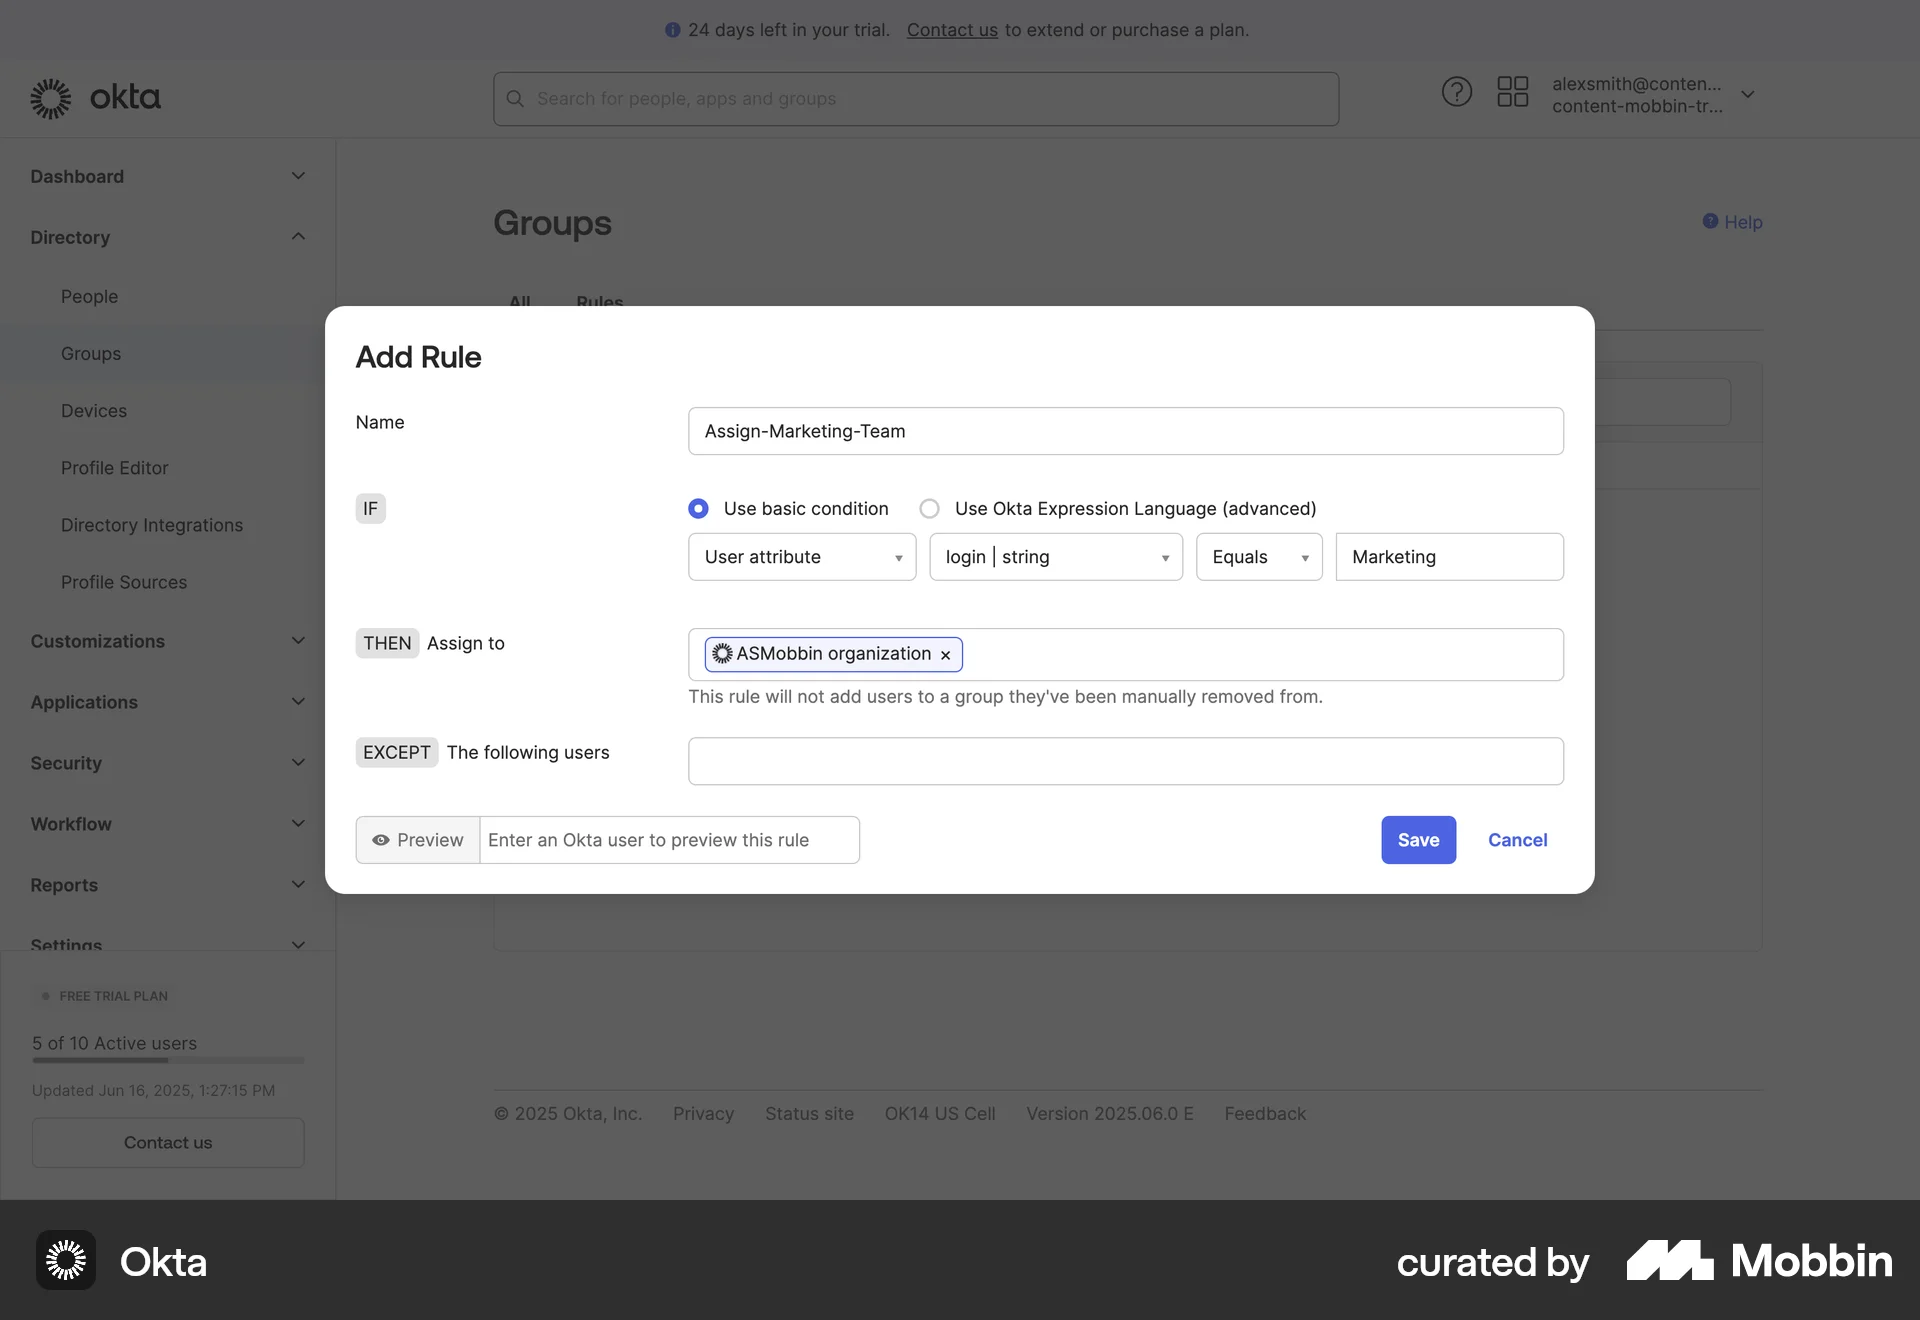Open the User attribute dropdown
This screenshot has width=1920, height=1320.
point(801,557)
